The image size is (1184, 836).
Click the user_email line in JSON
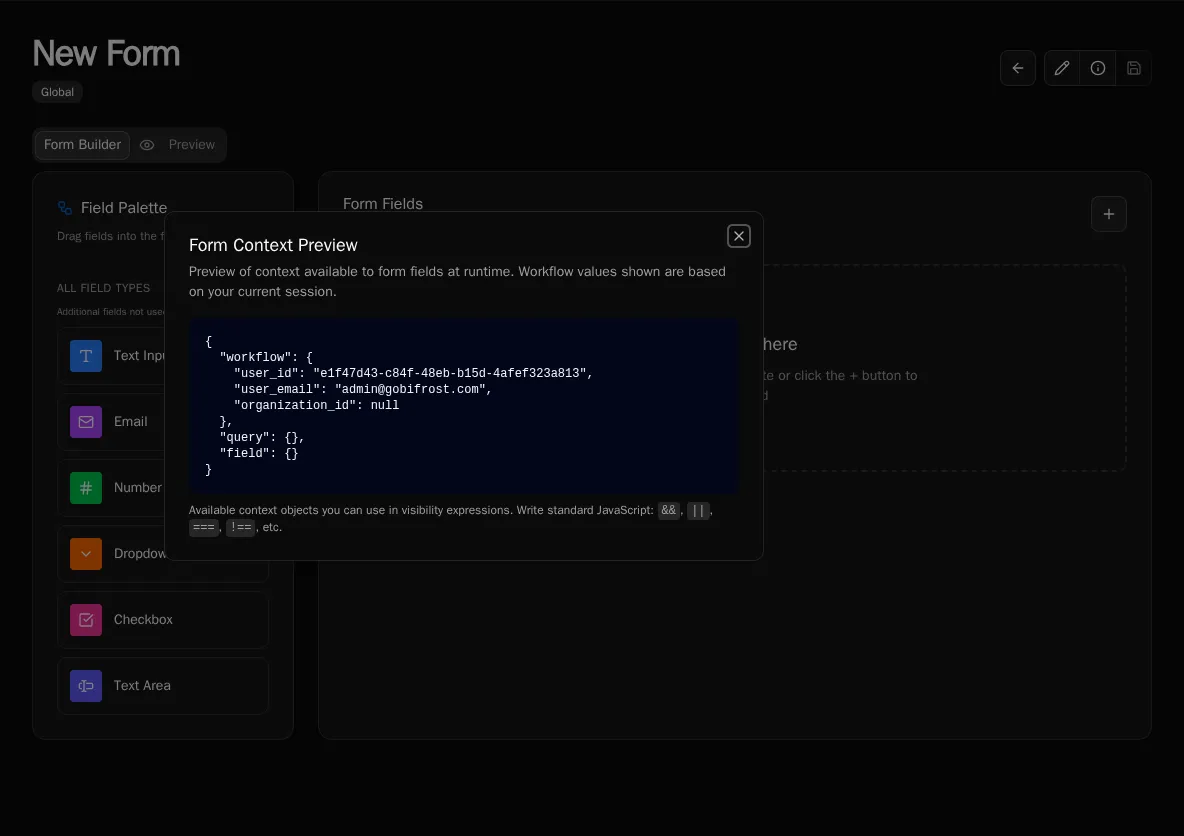362,389
